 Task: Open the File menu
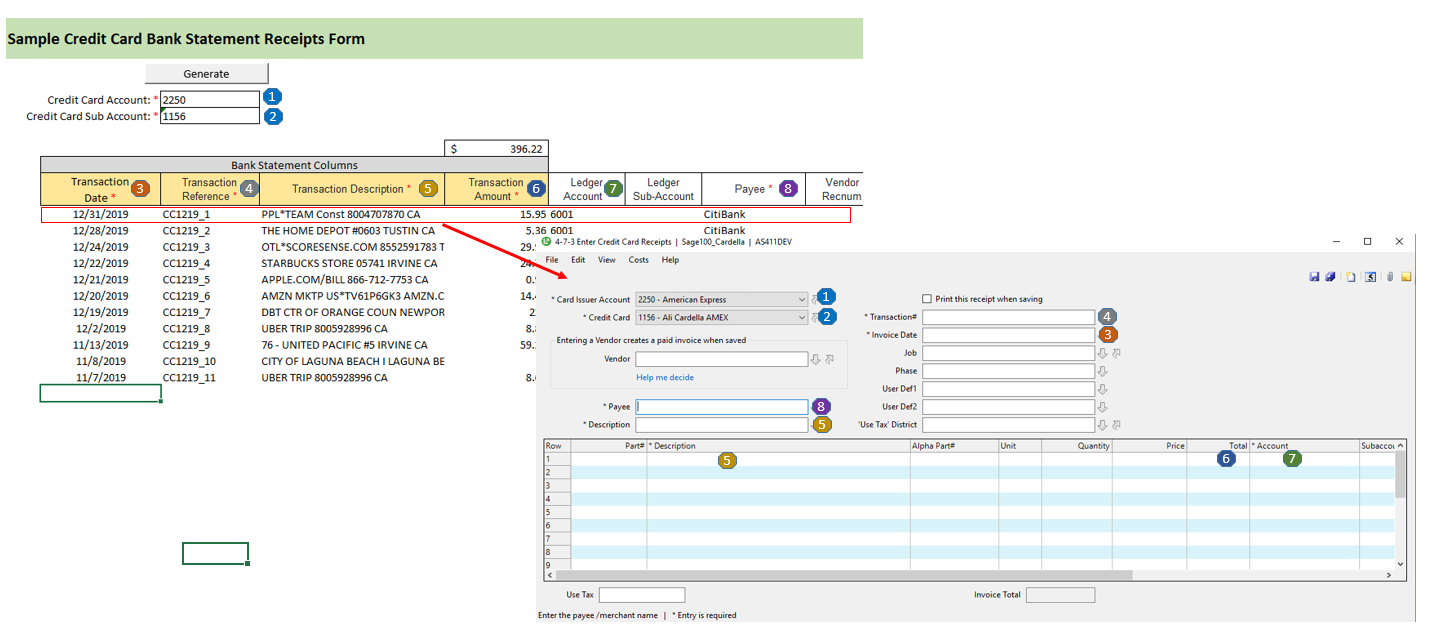pyautogui.click(x=552, y=260)
